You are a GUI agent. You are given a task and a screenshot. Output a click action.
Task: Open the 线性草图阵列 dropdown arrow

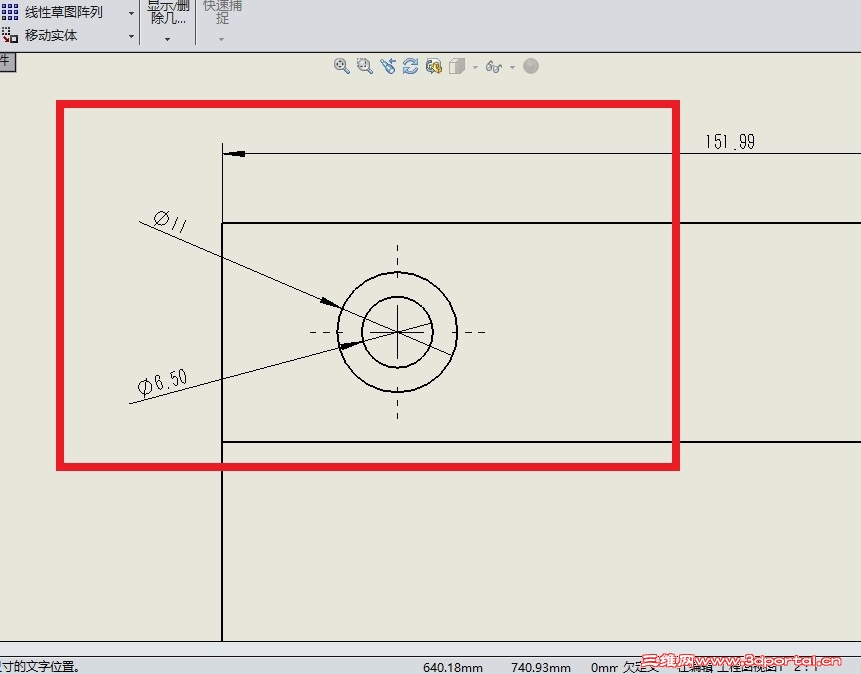[x=131, y=13]
